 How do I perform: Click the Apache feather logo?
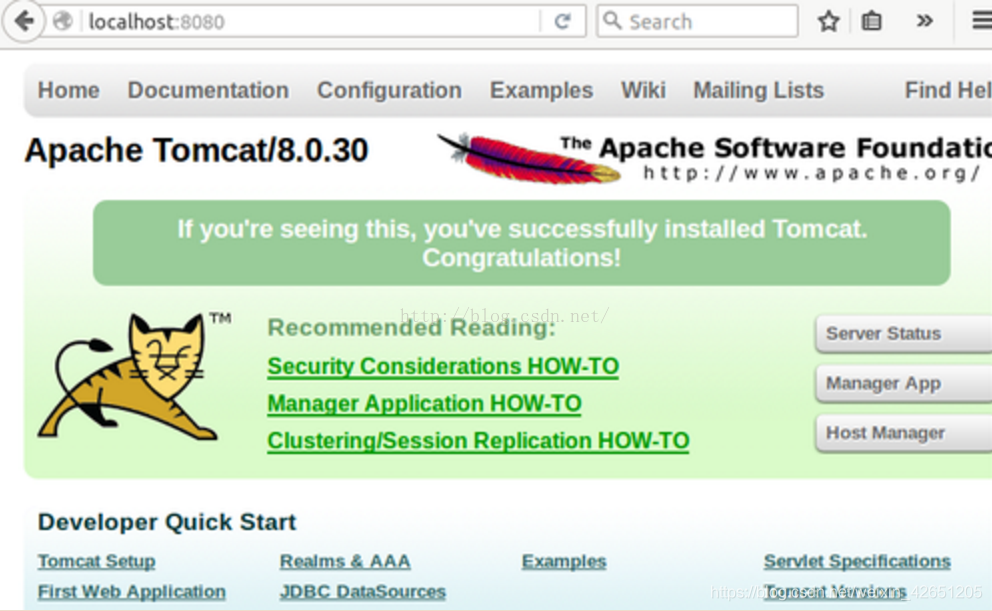[529, 158]
